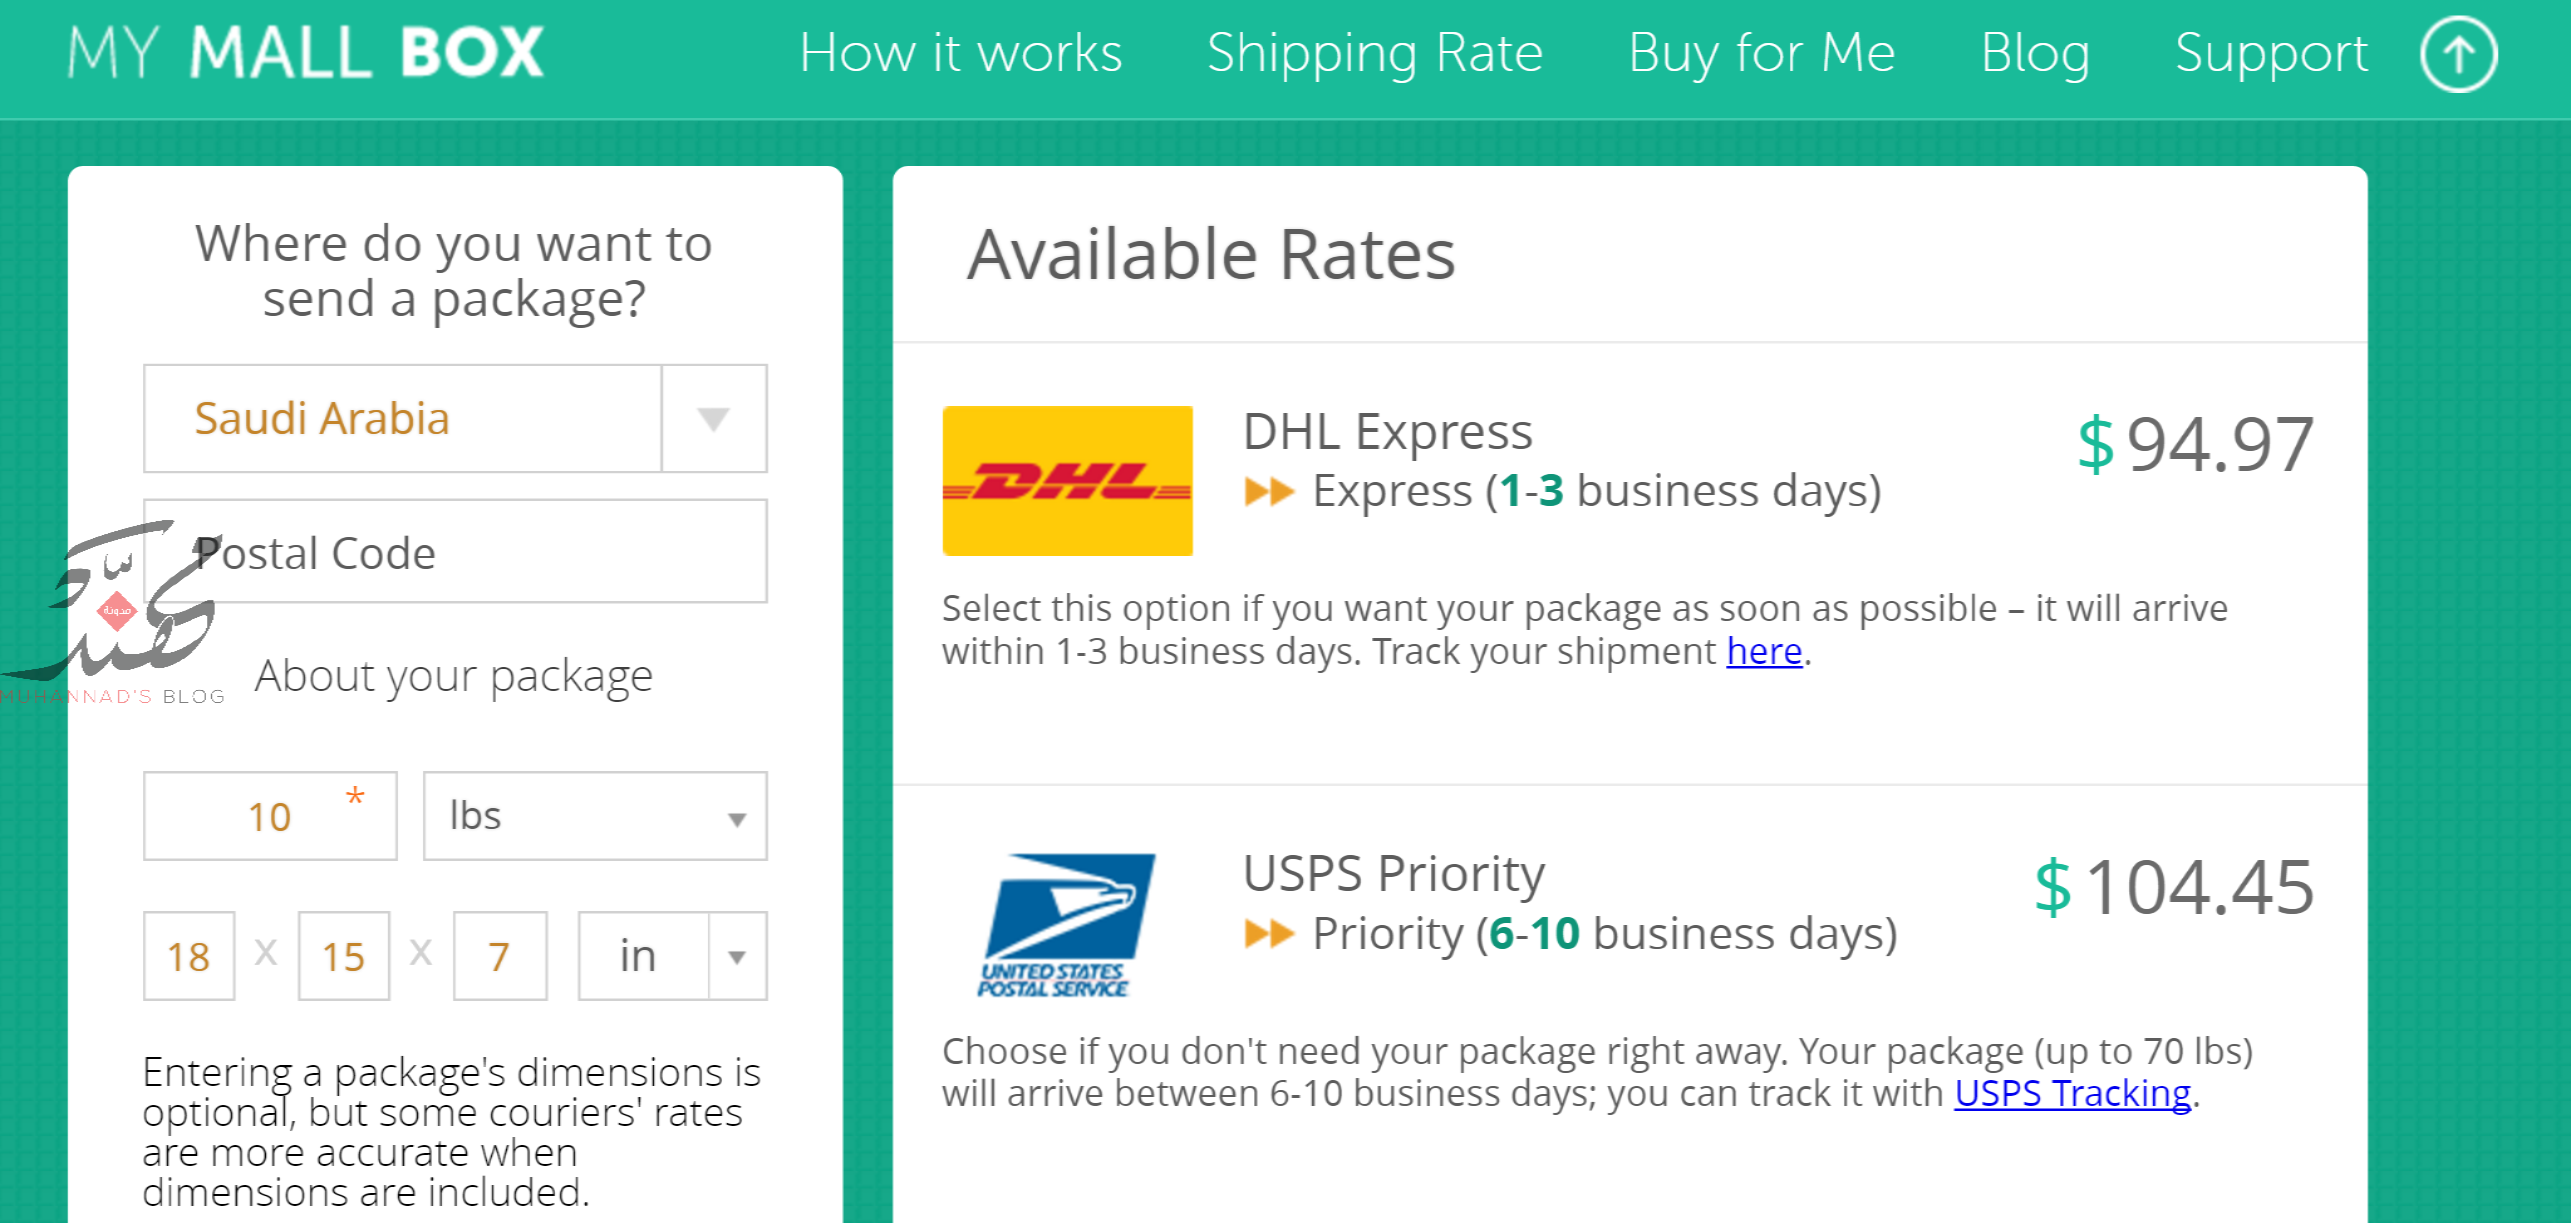Open the Blog menu item
Image resolution: width=2571 pixels, height=1223 pixels.
(x=2035, y=52)
